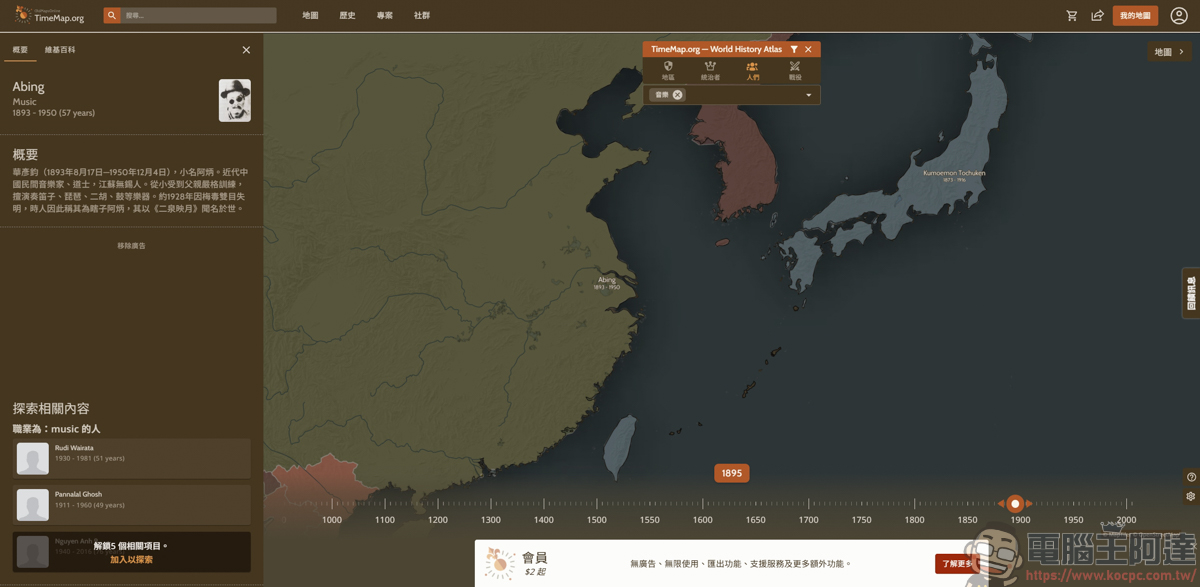This screenshot has width=1200, height=587.
Task: Close the World History Atlas panel
Action: [x=809, y=49]
